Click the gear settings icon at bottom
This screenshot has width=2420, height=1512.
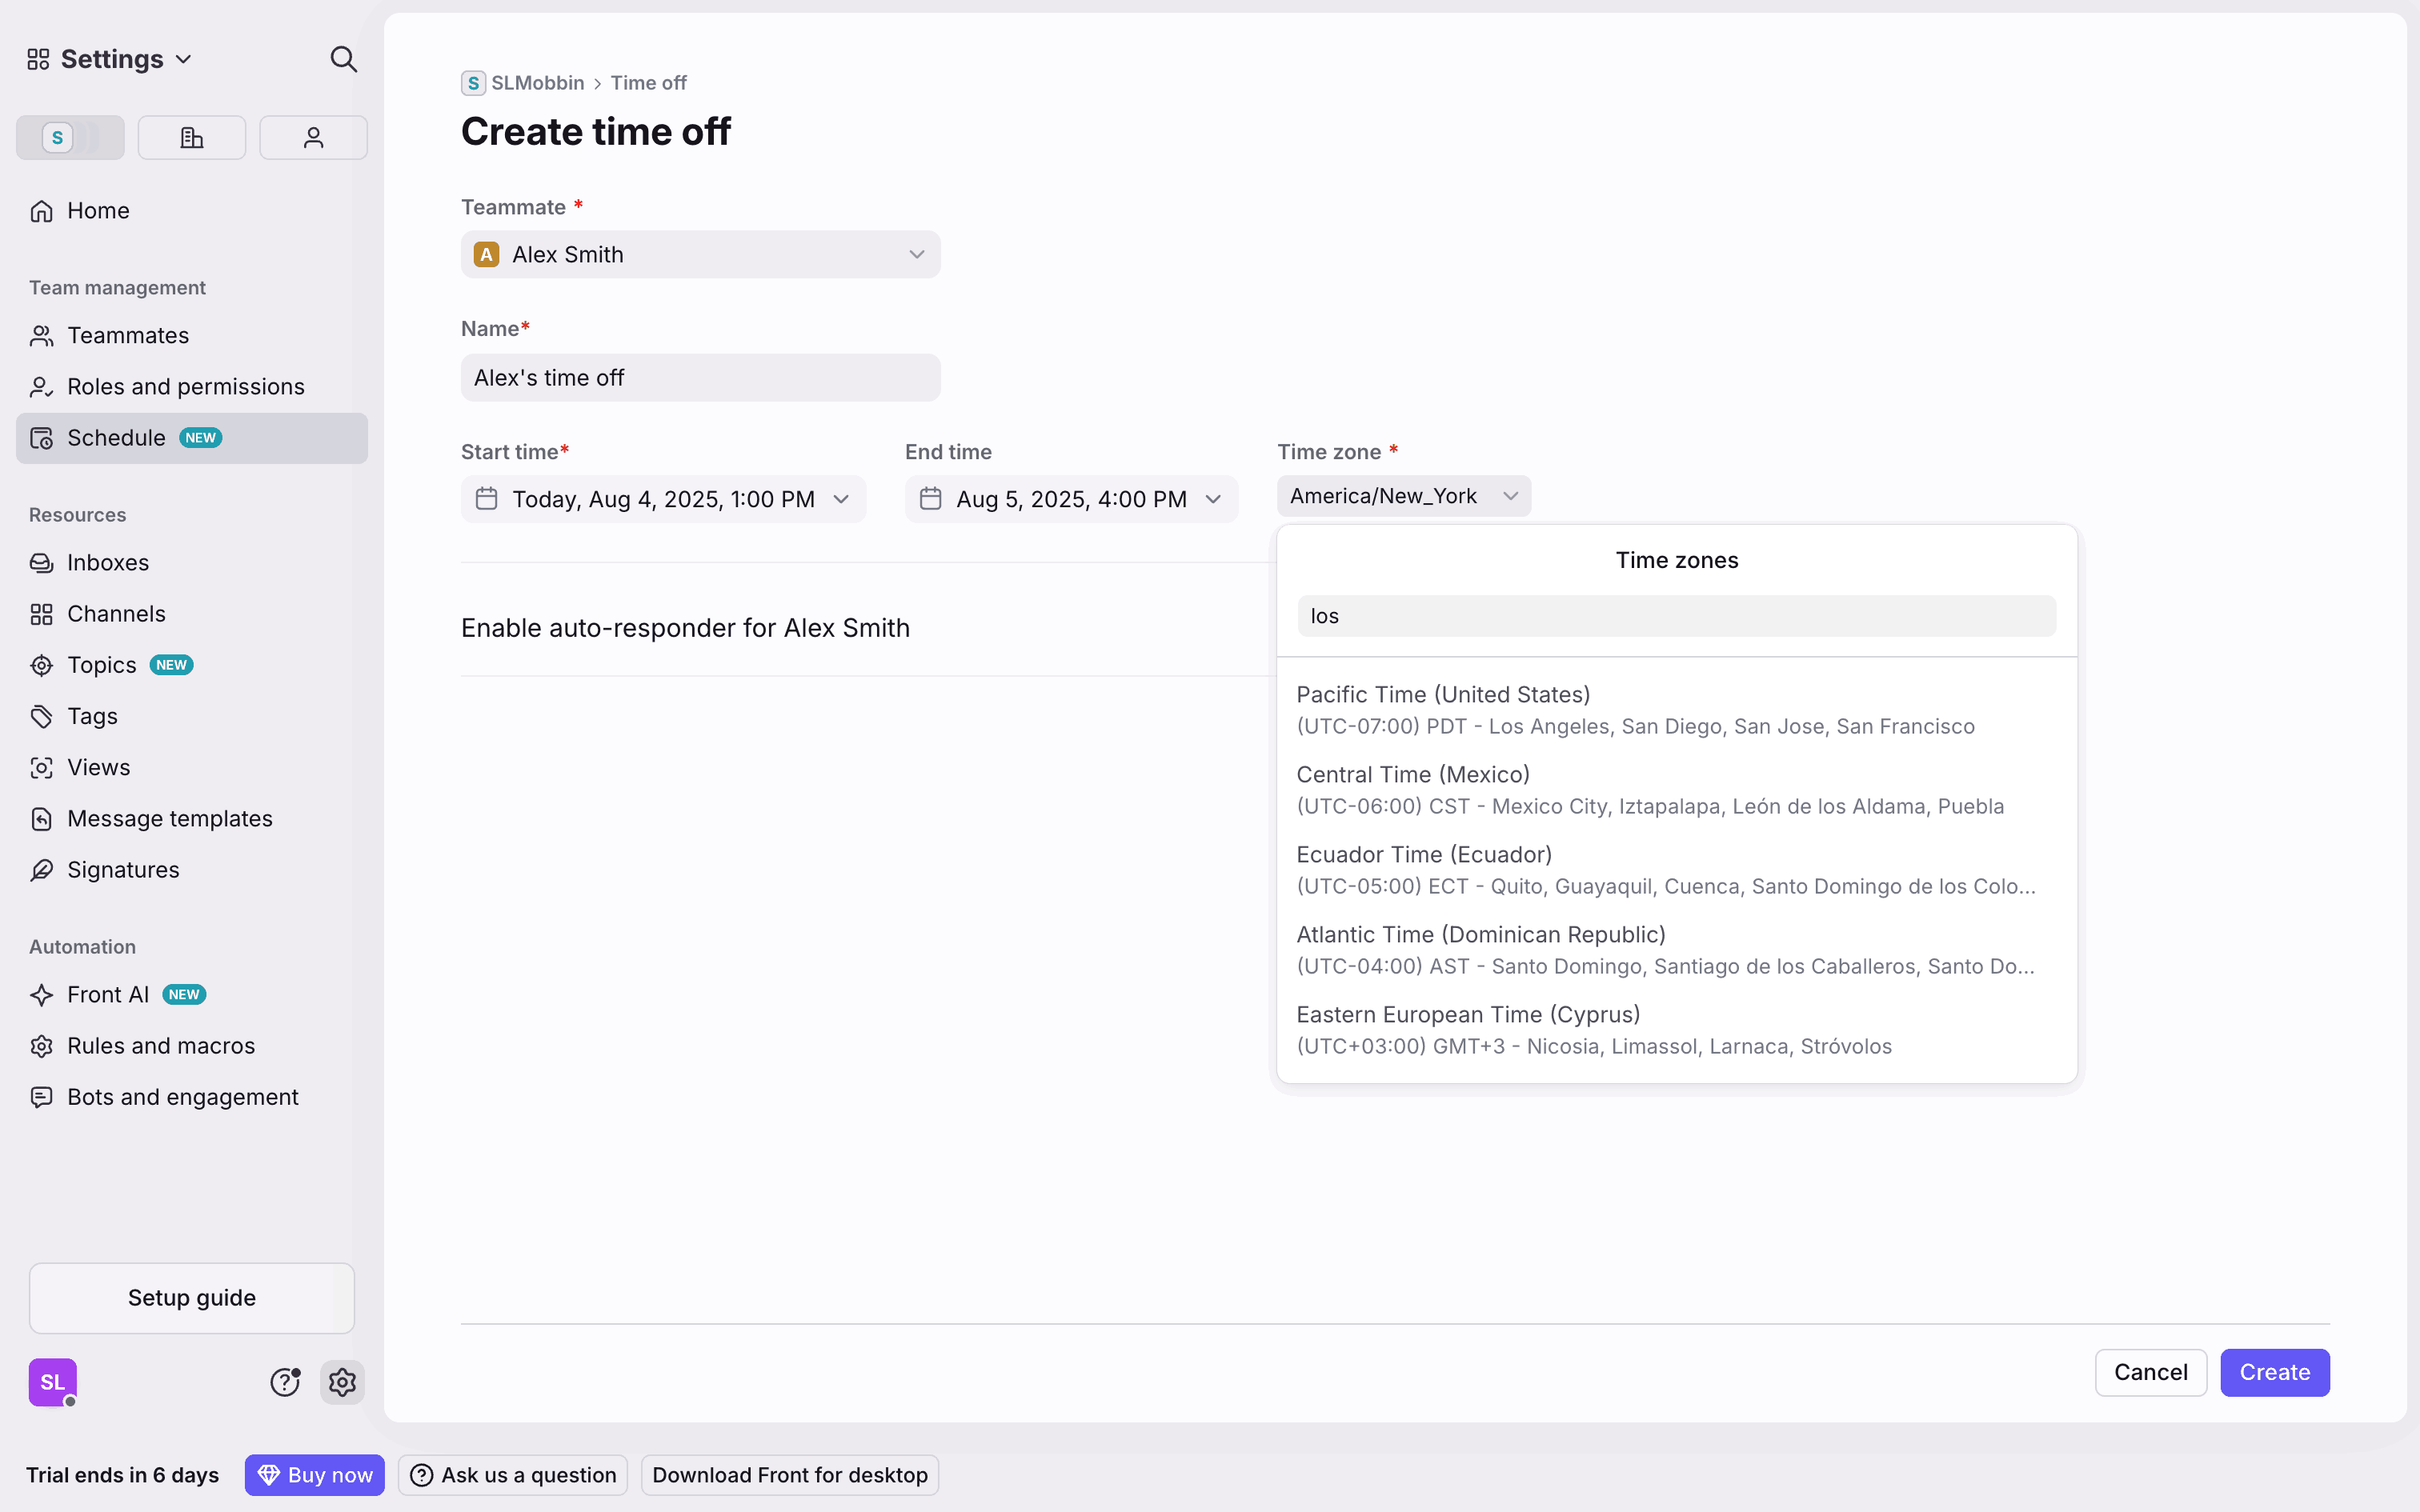coord(342,1382)
